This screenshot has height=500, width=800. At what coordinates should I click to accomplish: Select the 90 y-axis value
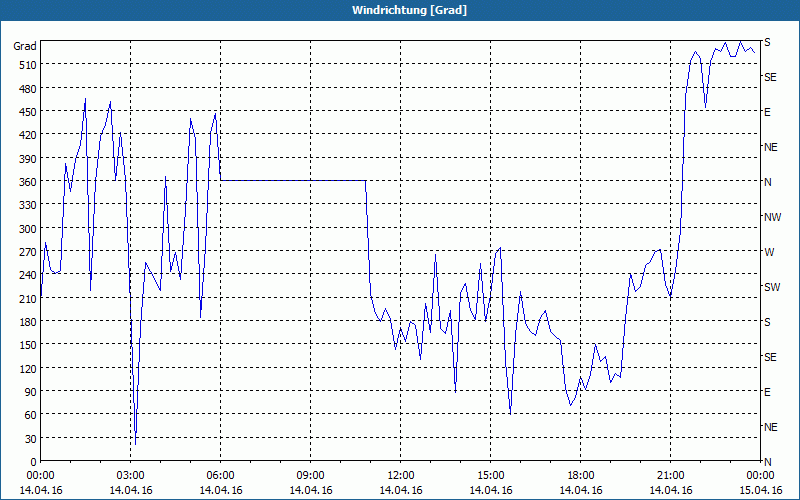[x=31, y=392]
